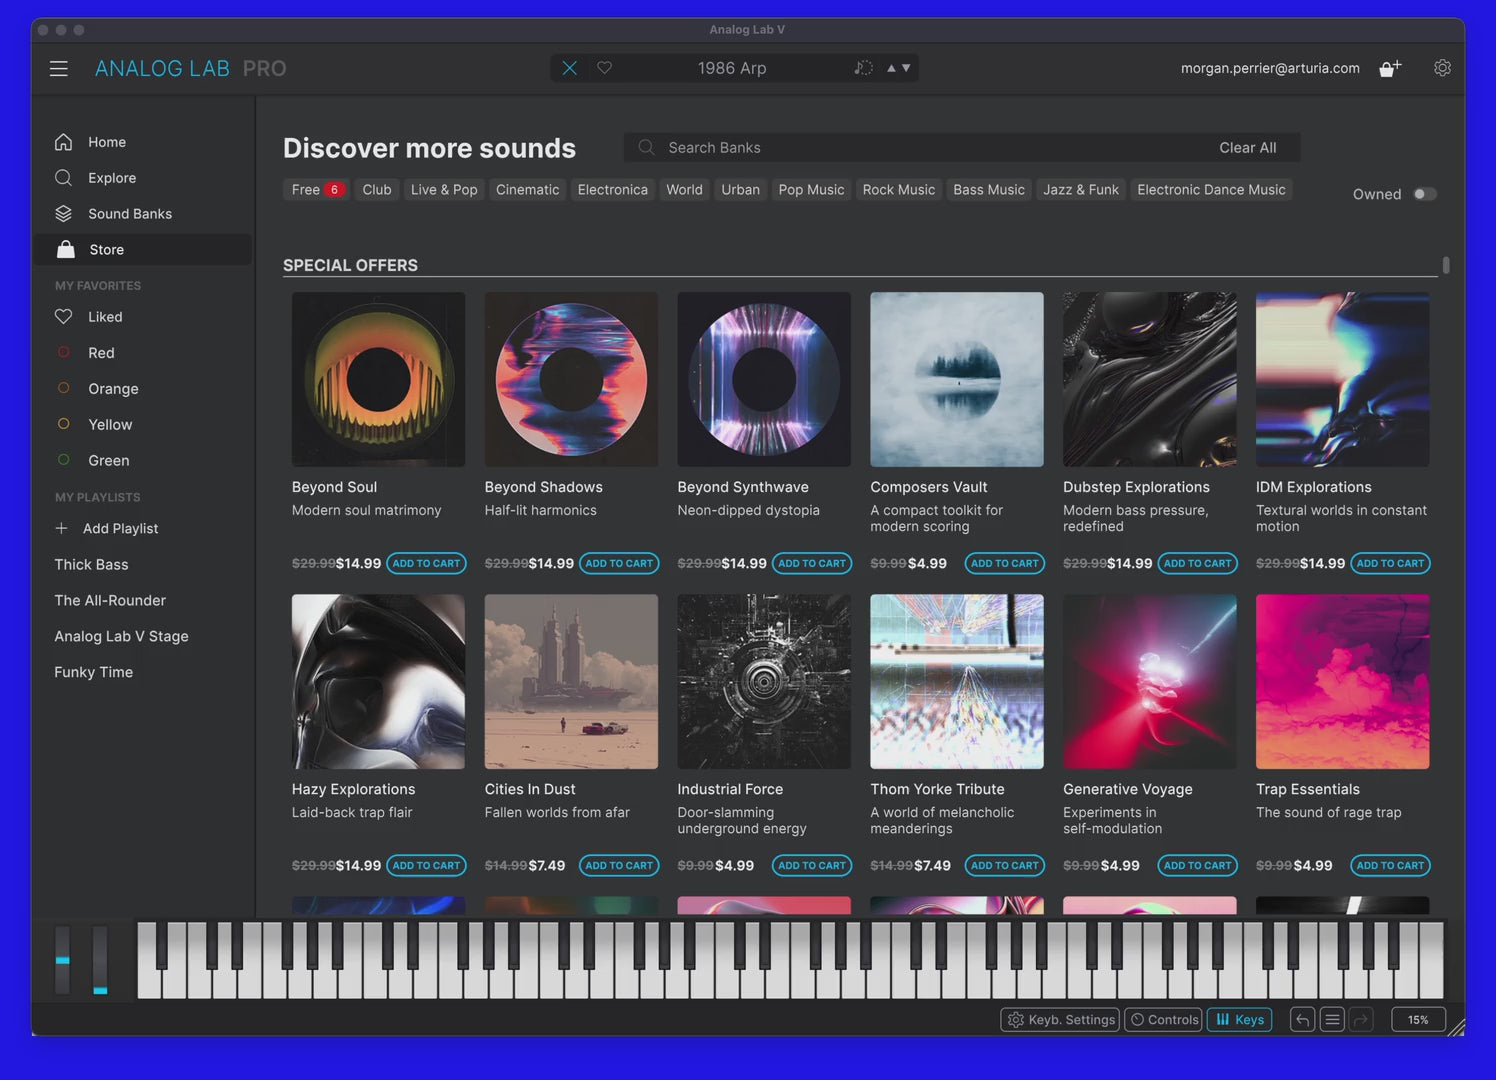Click the 1986 Arp preset name

coord(732,68)
